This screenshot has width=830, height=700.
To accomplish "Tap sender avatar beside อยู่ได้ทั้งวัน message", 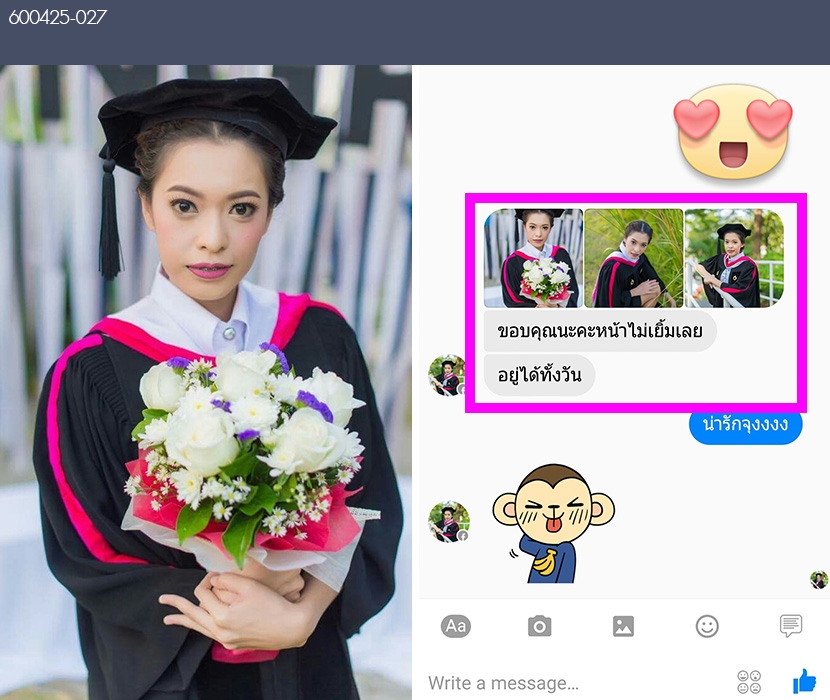I will 448,375.
